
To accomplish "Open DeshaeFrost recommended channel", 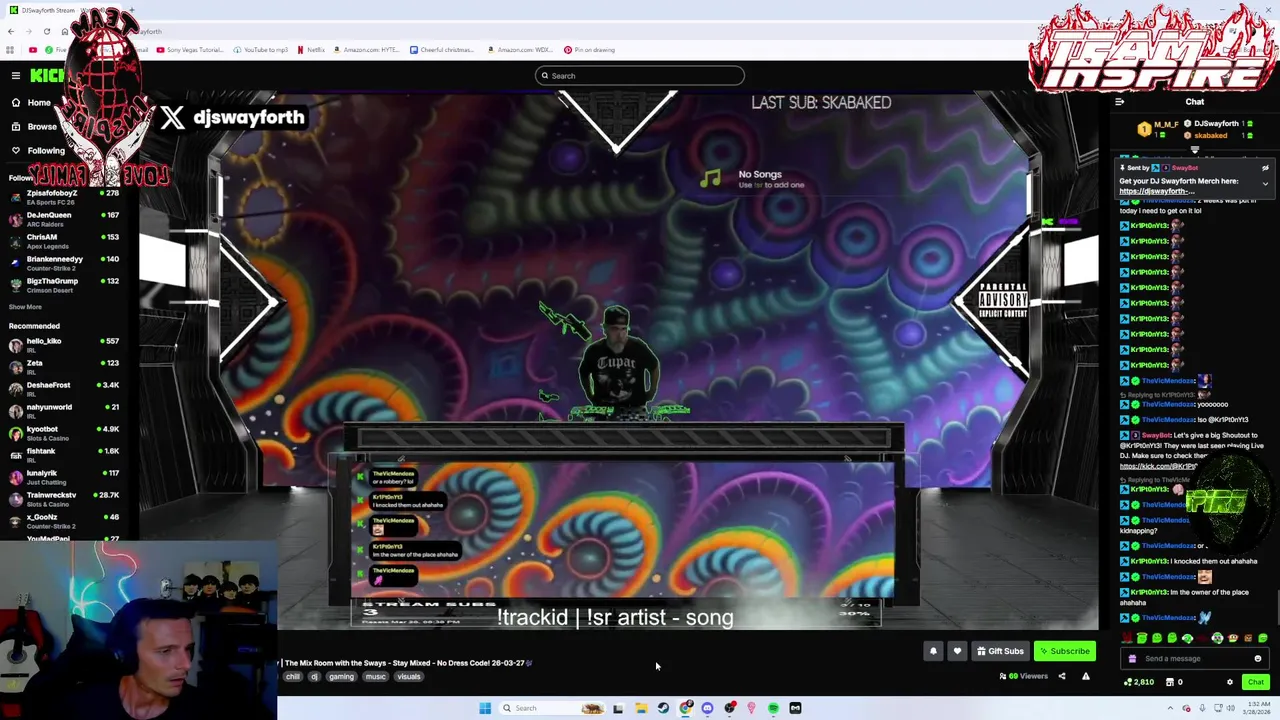I will pyautogui.click(x=65, y=389).
